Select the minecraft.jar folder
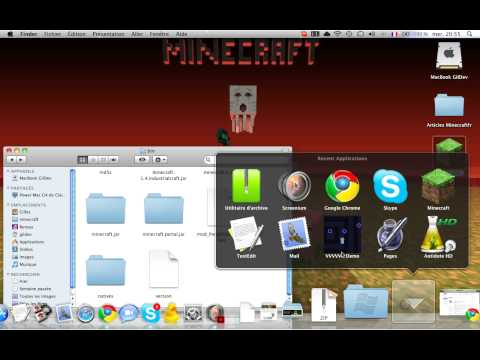The image size is (480, 360). pyautogui.click(x=105, y=214)
